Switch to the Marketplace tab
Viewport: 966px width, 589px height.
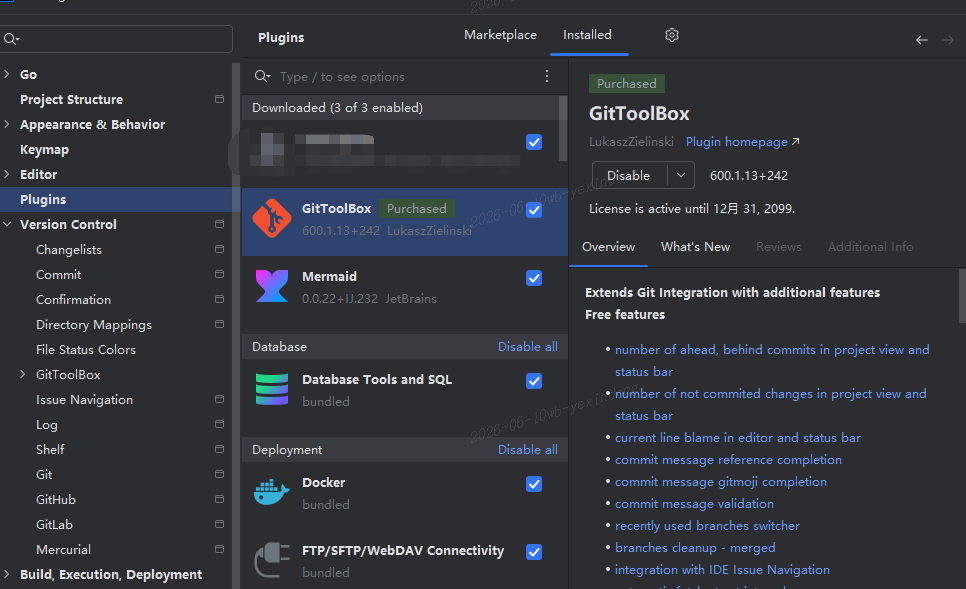(500, 35)
